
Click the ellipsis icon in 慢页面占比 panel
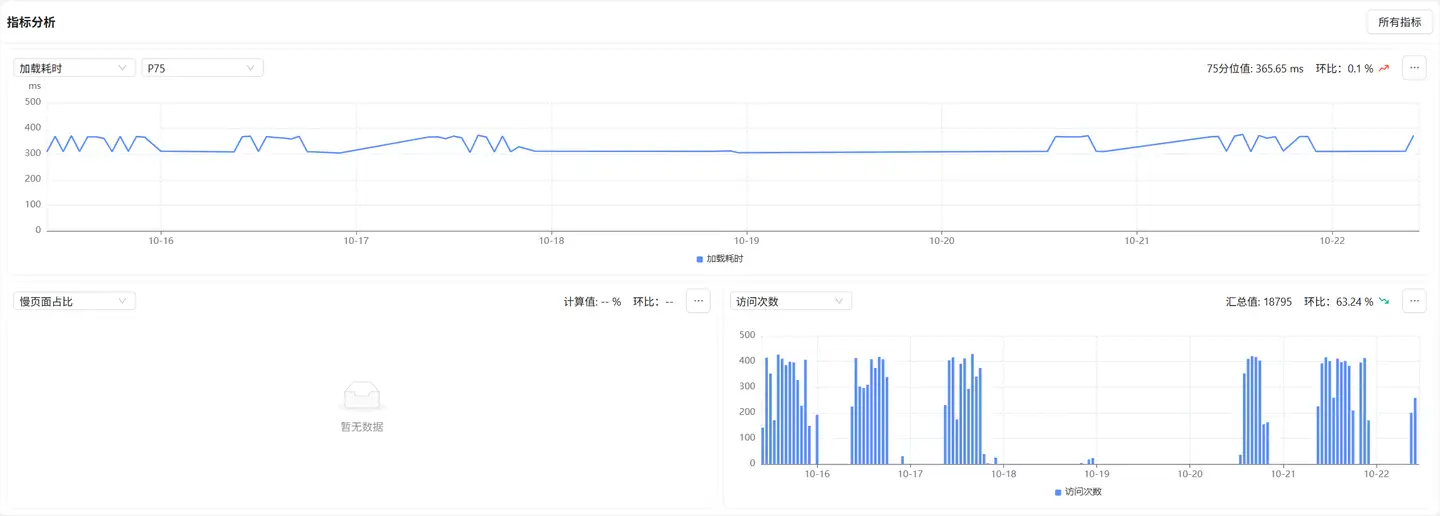[x=698, y=301]
